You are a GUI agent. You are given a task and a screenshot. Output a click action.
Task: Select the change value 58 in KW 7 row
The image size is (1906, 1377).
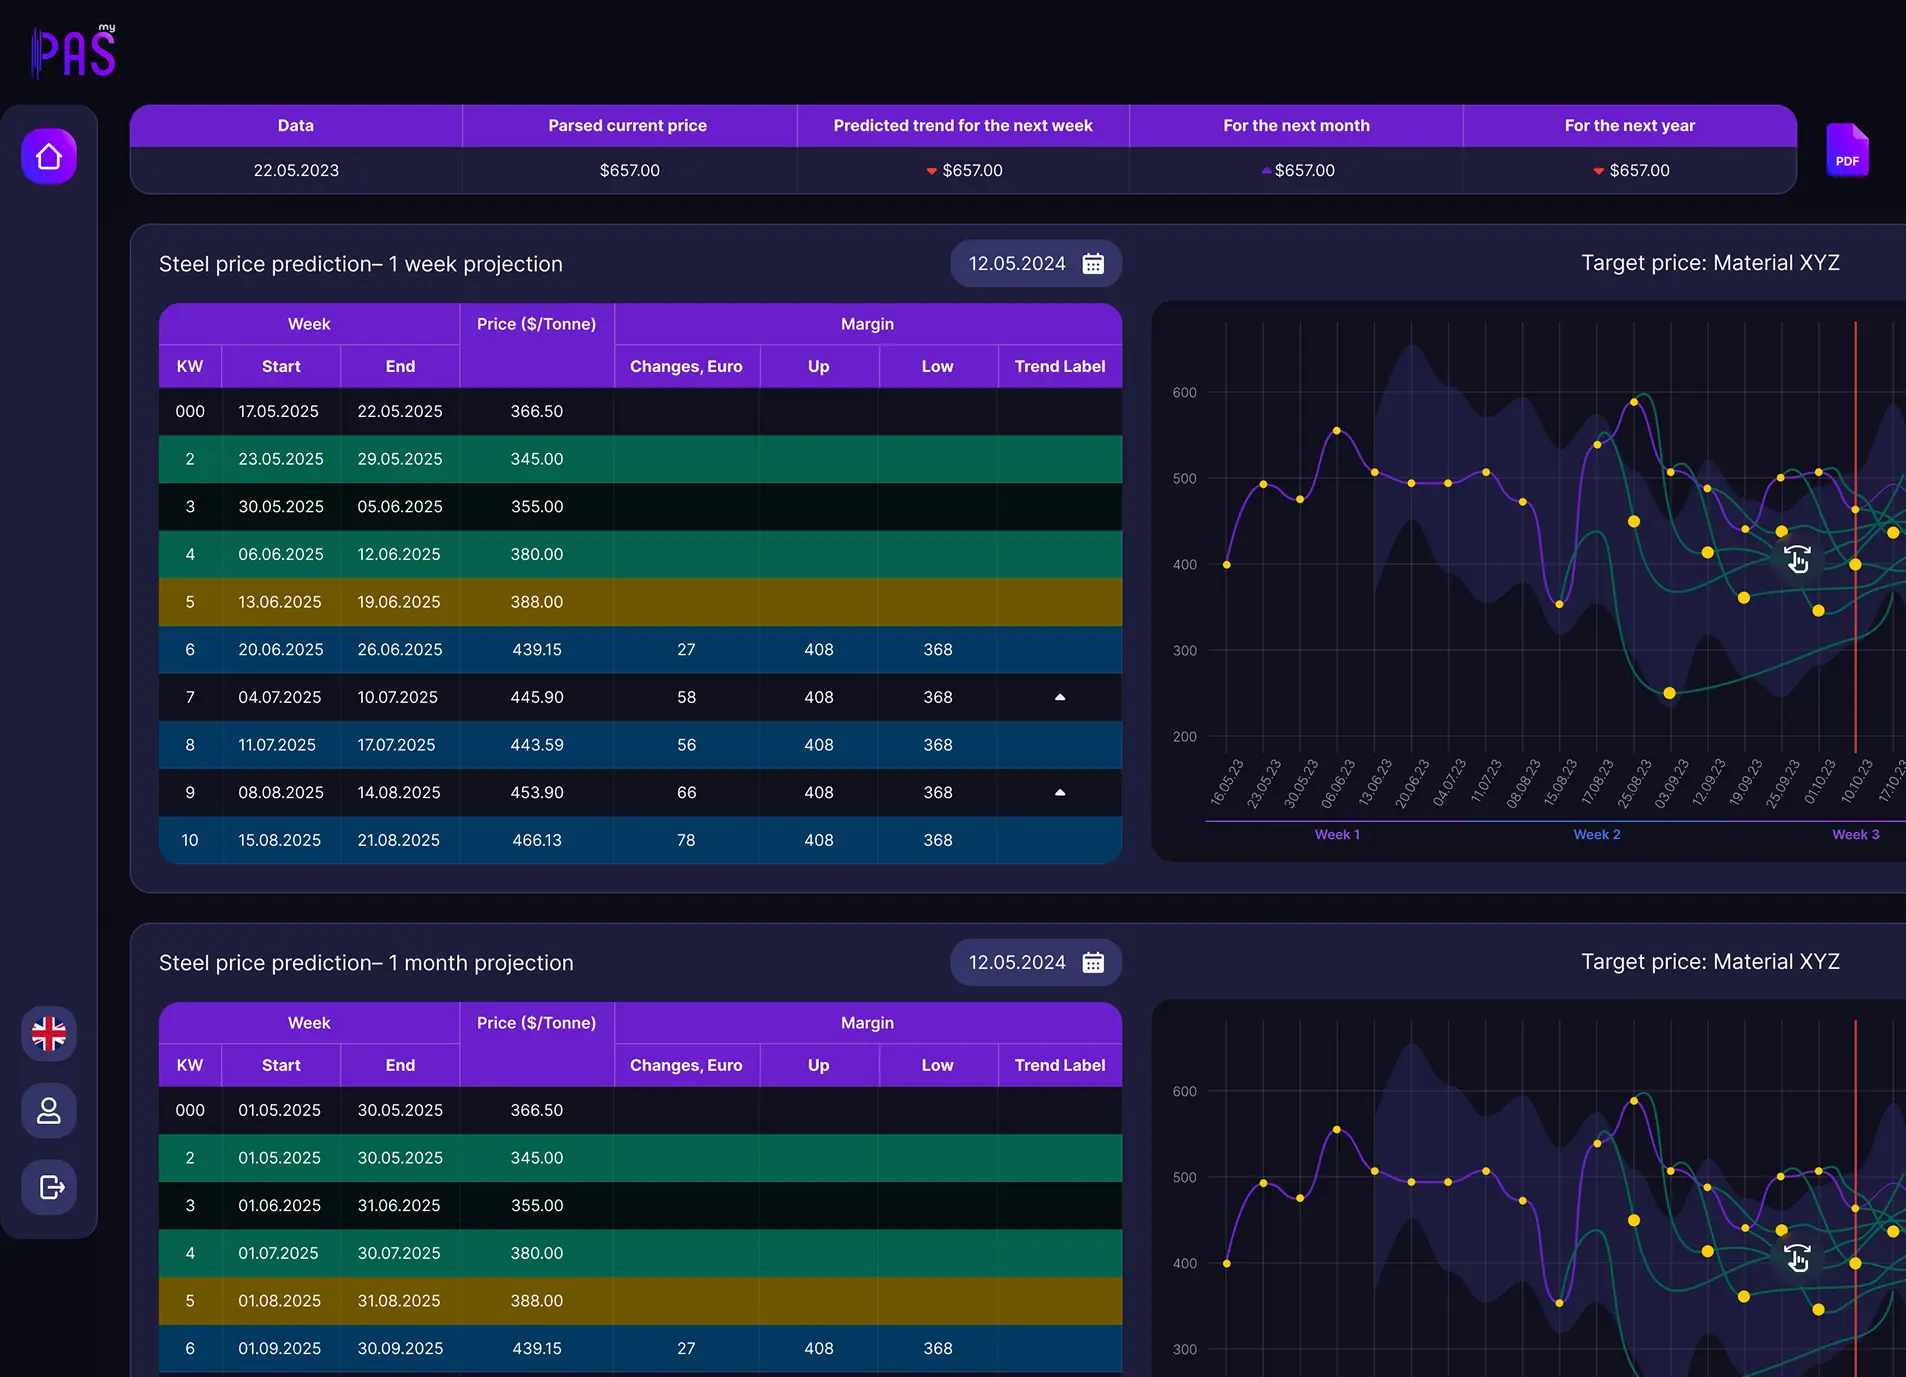point(686,697)
